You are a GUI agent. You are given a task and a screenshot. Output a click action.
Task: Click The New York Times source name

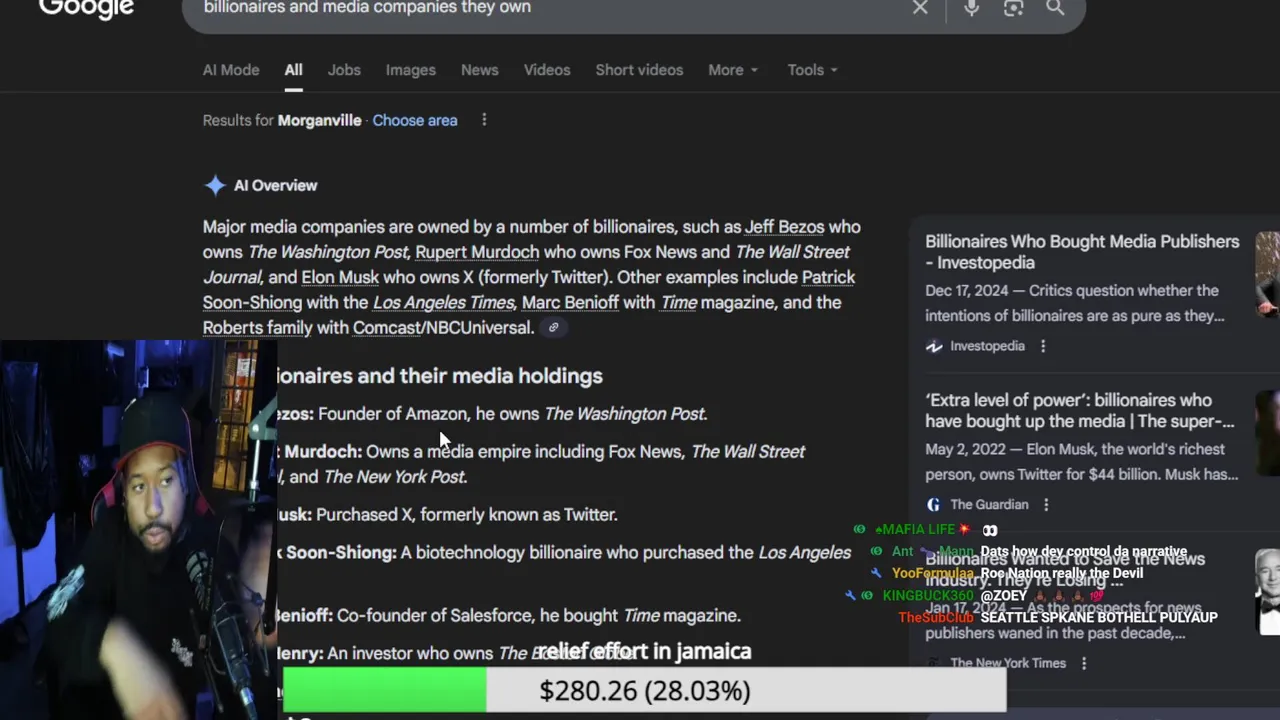[1008, 663]
